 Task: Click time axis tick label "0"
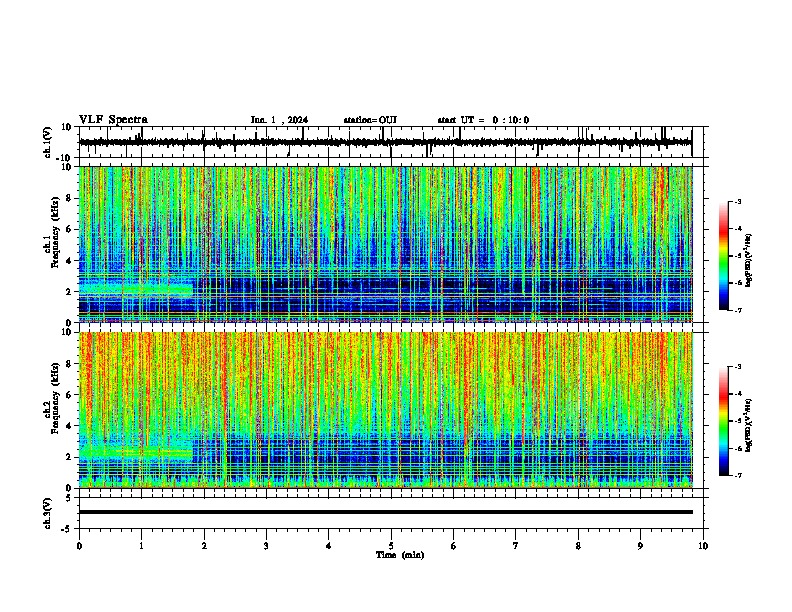(x=79, y=546)
